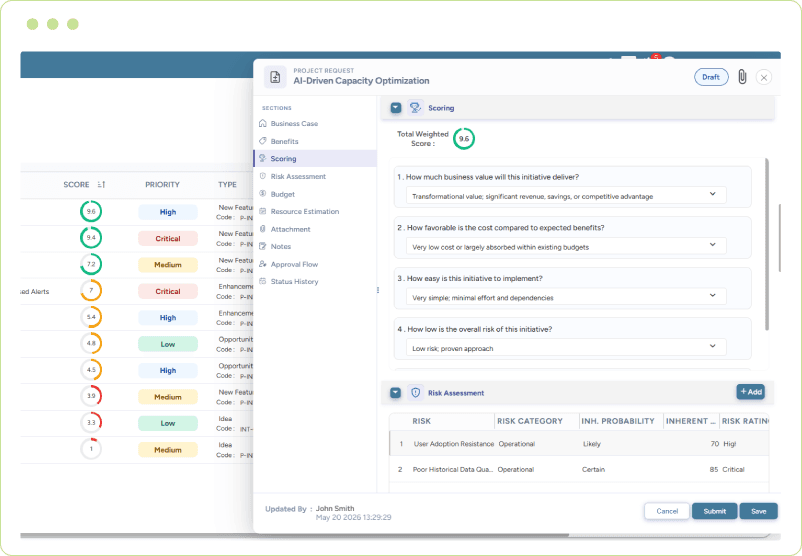This screenshot has width=802, height=556.
Task: Open the Approval Flow section
Action: tap(315, 264)
